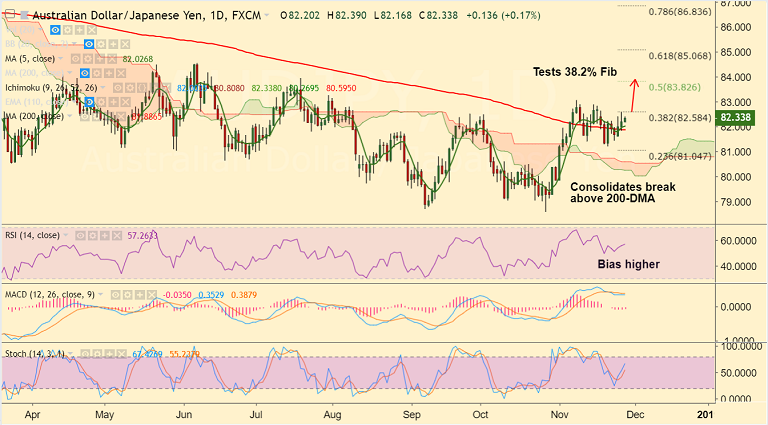Click the 0.236(81.047) Fibonacci level label
The height and width of the screenshot is (425, 768).
680,156
